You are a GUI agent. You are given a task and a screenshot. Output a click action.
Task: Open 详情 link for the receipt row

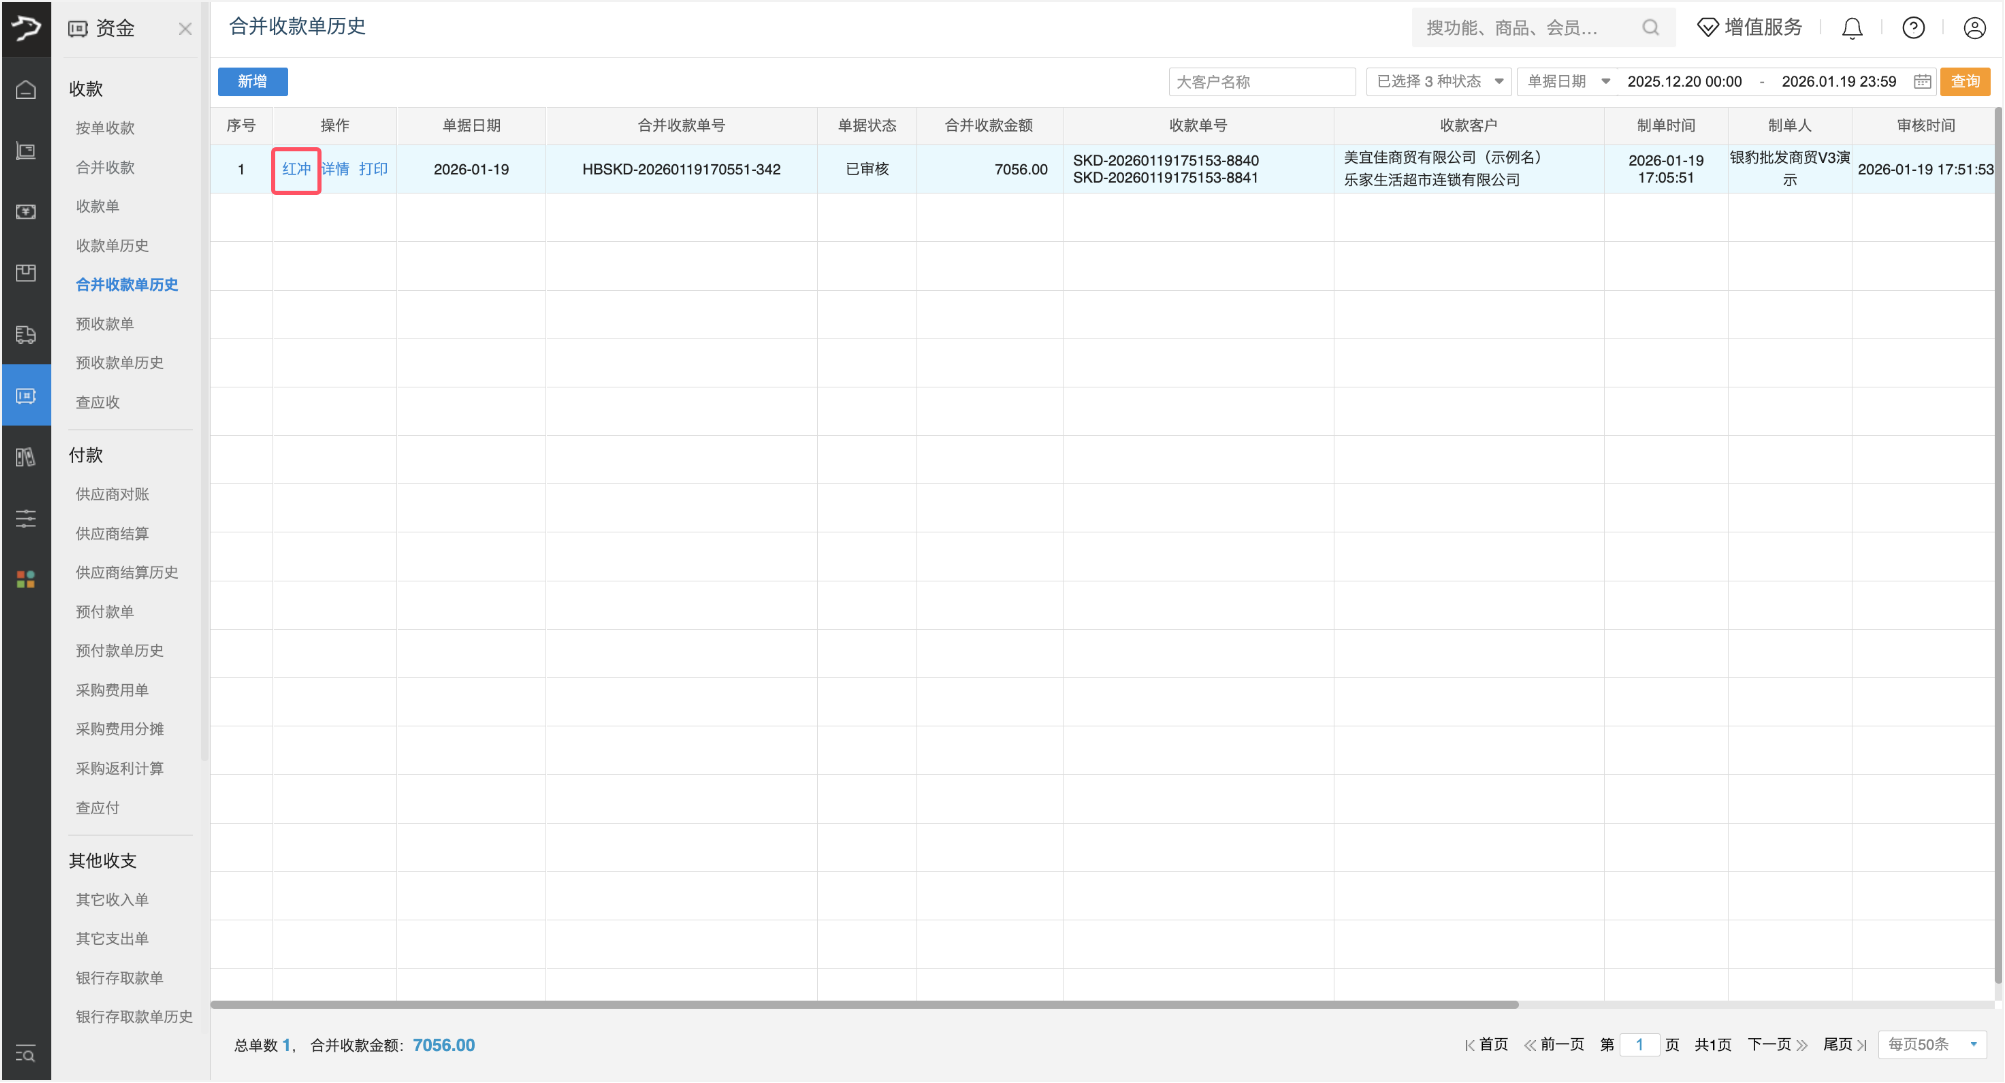[x=336, y=170]
